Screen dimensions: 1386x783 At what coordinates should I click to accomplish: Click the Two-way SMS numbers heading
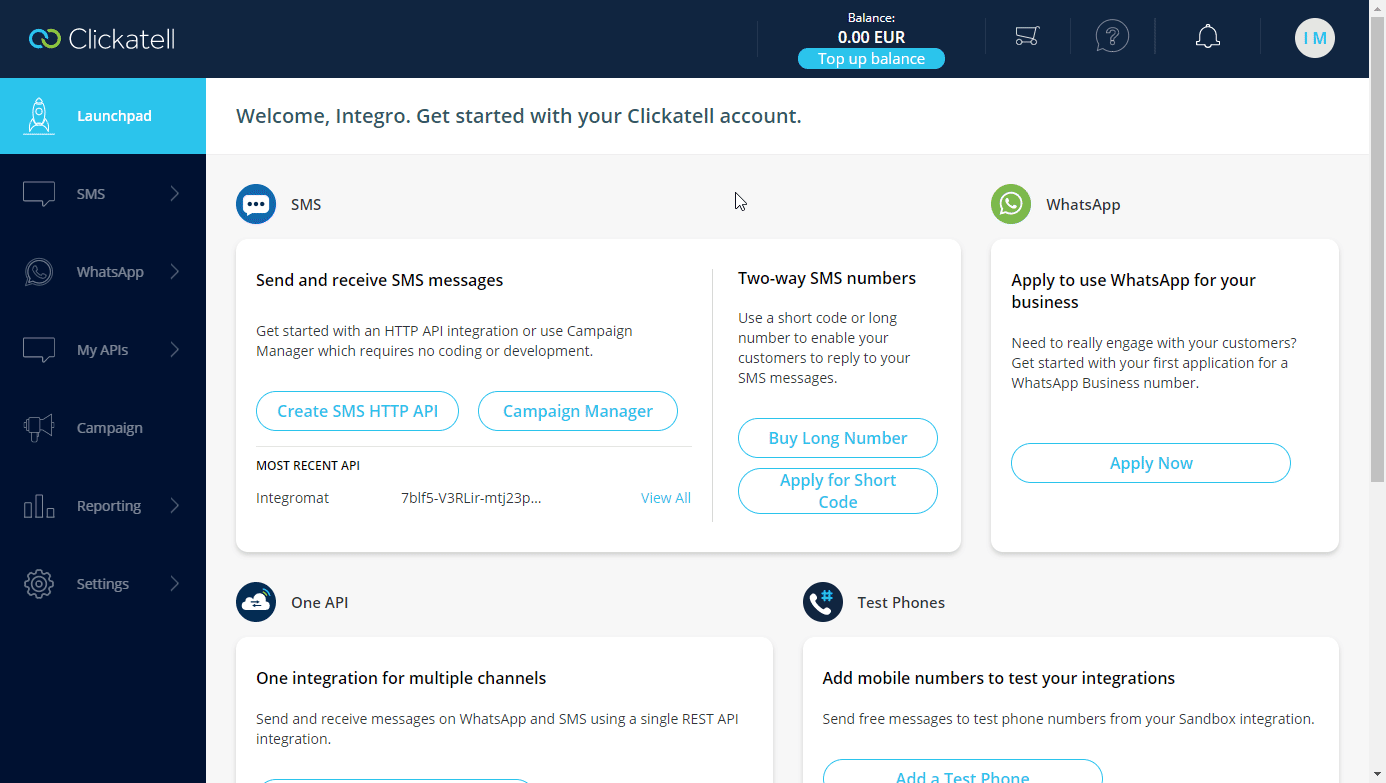coord(827,278)
